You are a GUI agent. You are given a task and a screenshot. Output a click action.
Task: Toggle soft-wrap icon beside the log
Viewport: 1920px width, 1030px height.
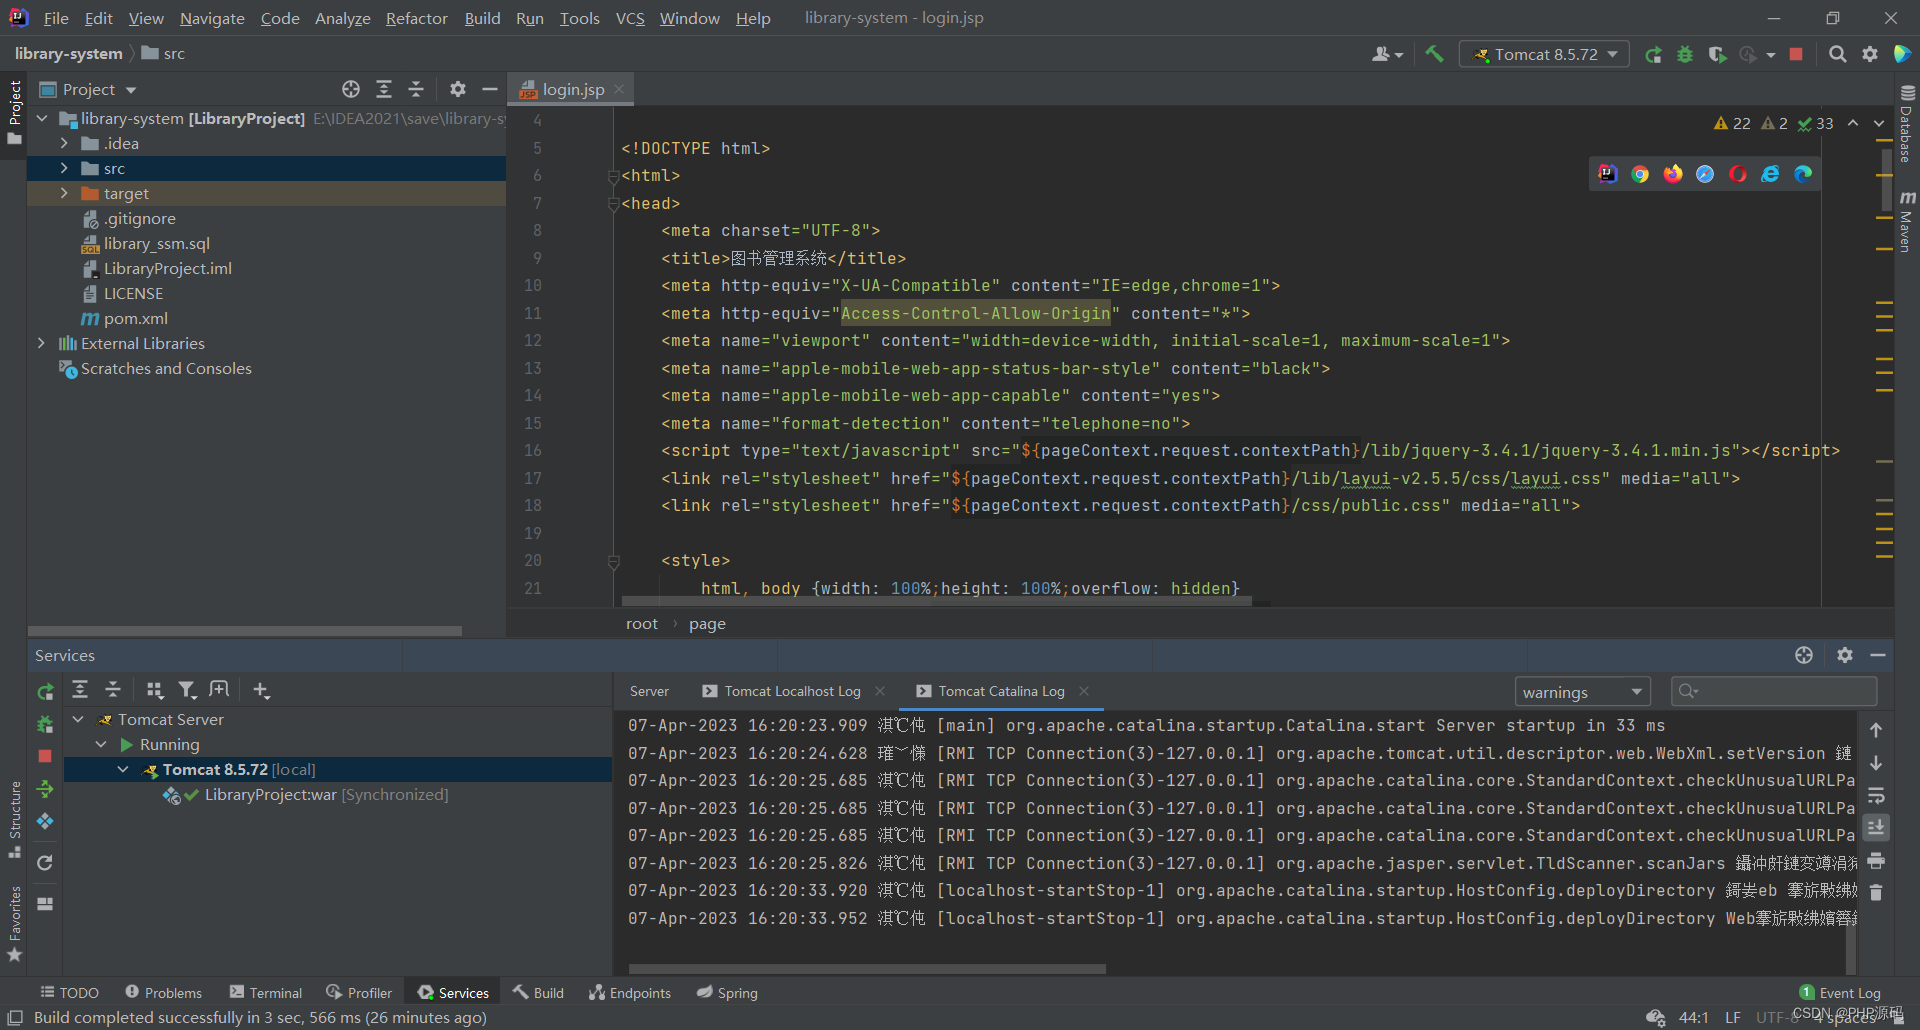click(1876, 795)
